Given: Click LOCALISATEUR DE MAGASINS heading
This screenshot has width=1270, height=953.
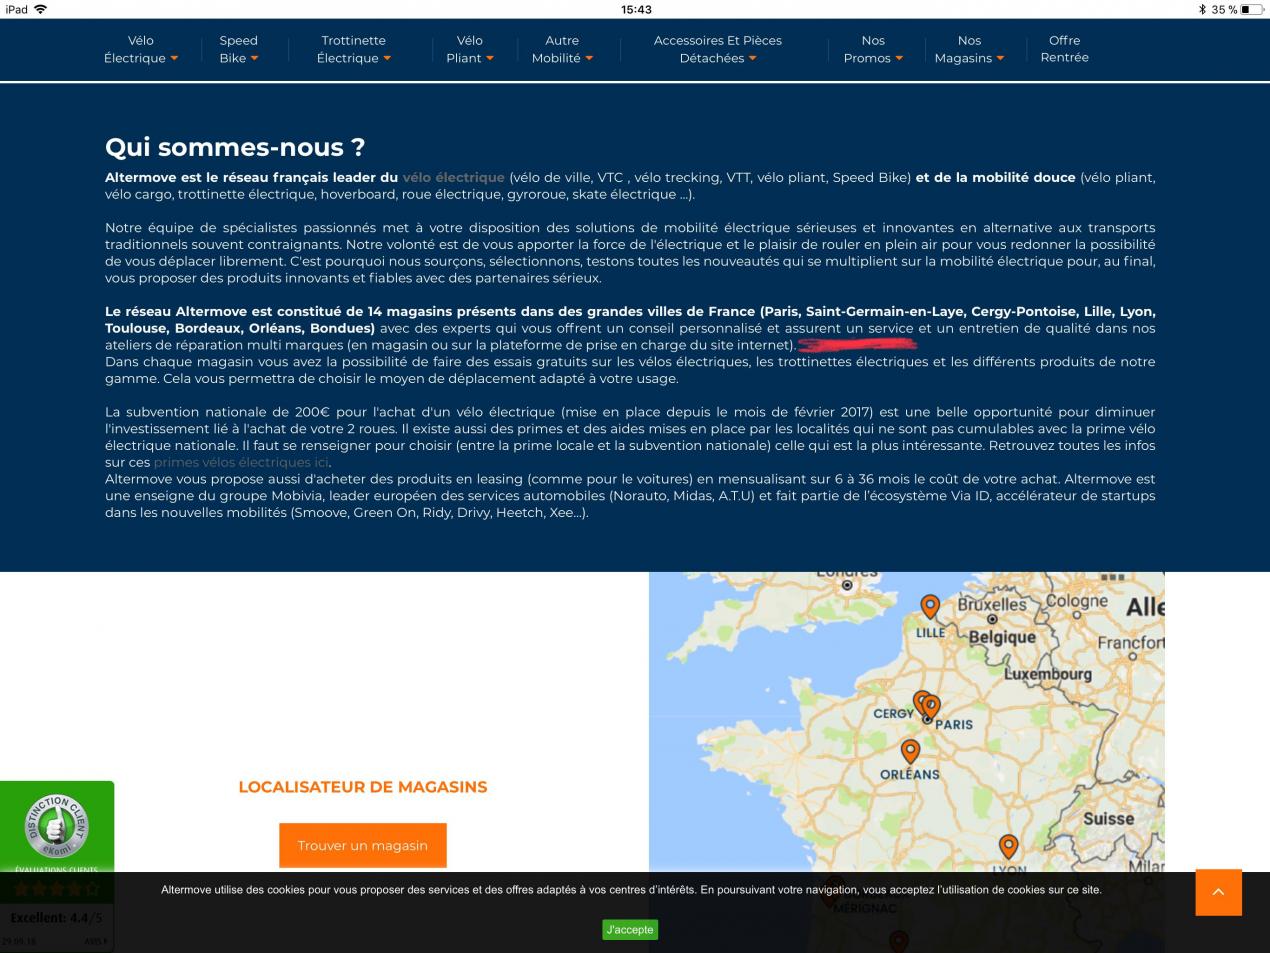Looking at the screenshot, I should pyautogui.click(x=363, y=787).
